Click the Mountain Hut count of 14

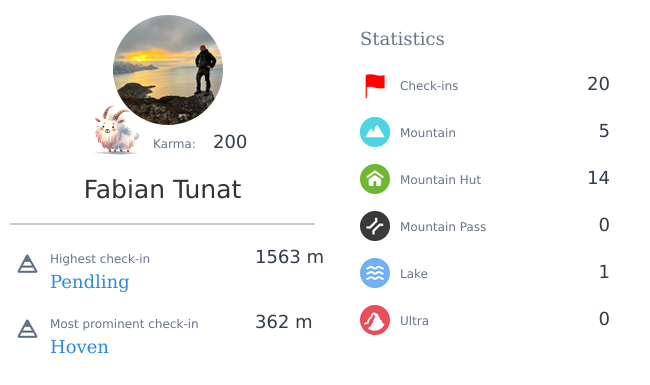click(598, 178)
